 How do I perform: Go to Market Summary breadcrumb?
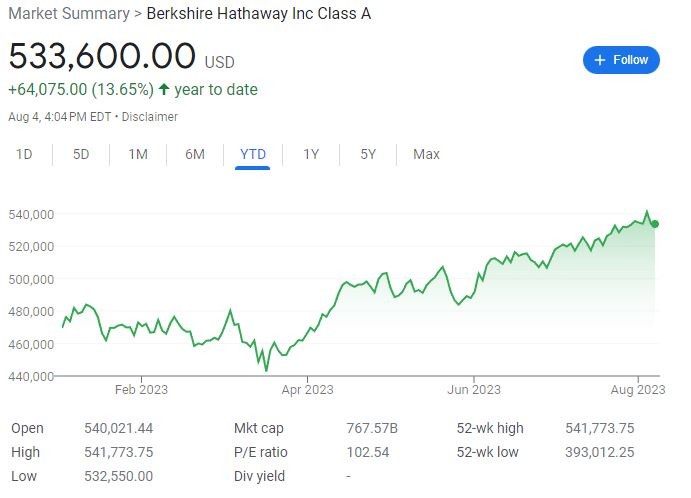pyautogui.click(x=69, y=14)
